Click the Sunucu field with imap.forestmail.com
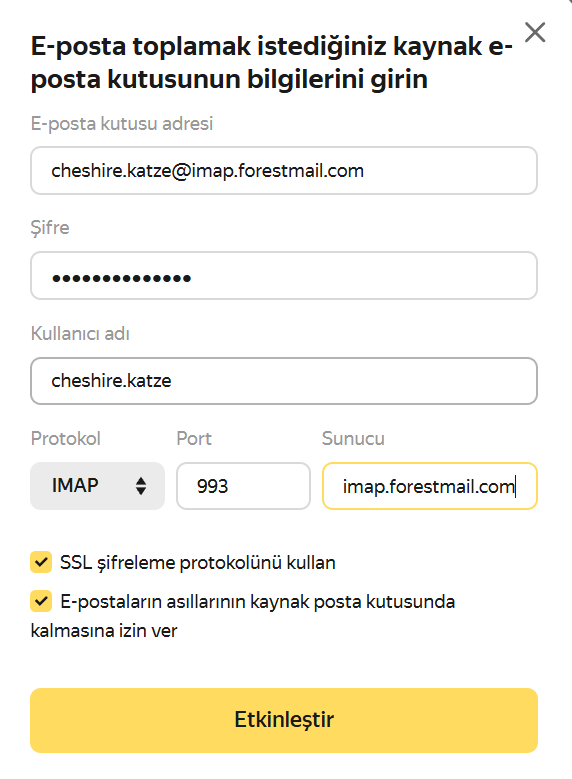The width and height of the screenshot is (572, 779). tap(430, 486)
